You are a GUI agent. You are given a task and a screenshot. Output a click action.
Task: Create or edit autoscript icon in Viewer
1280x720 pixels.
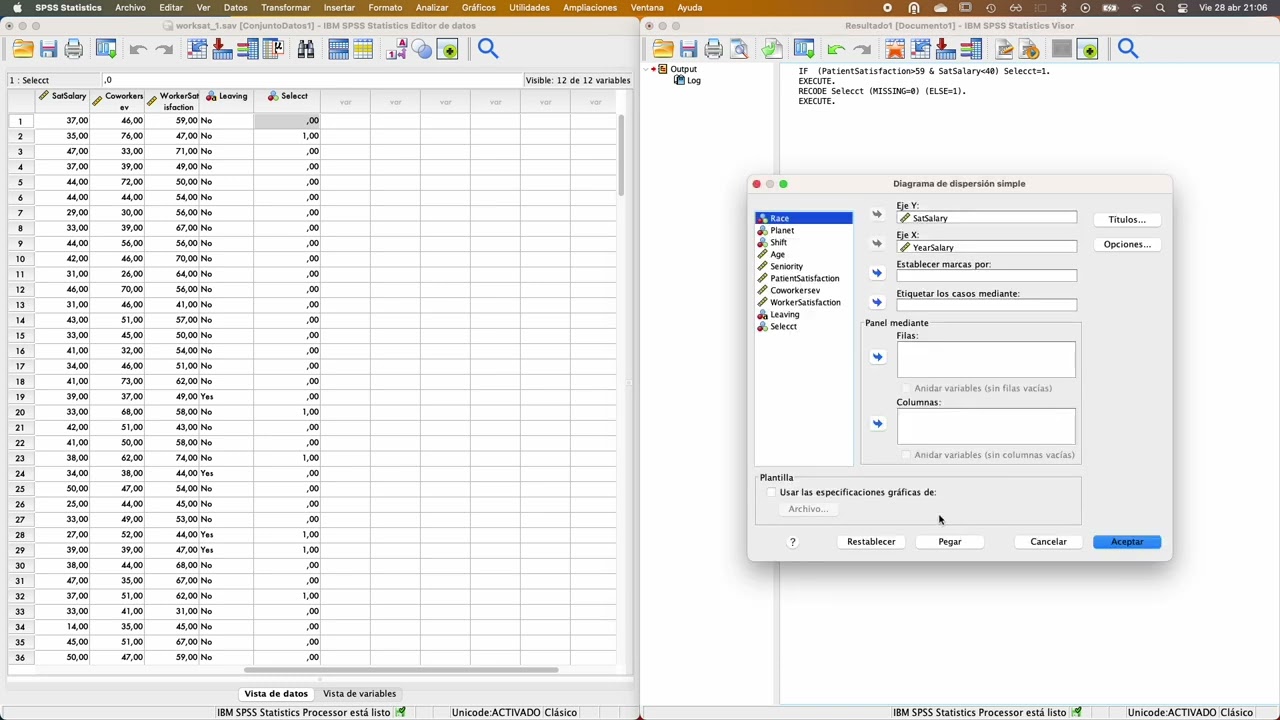point(1004,49)
